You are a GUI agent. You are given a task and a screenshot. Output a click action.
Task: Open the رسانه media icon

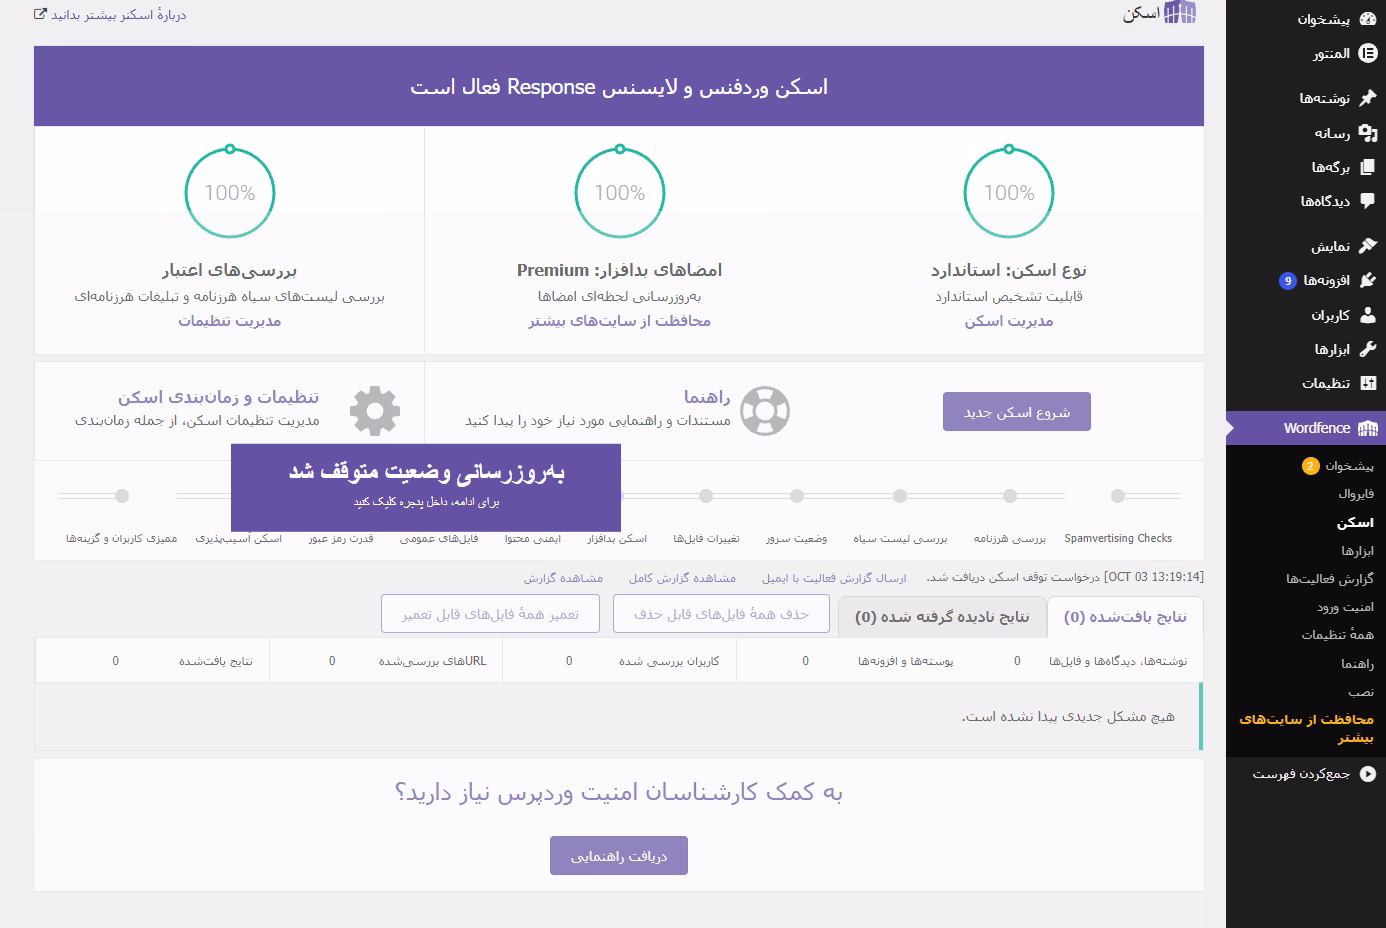[1368, 133]
